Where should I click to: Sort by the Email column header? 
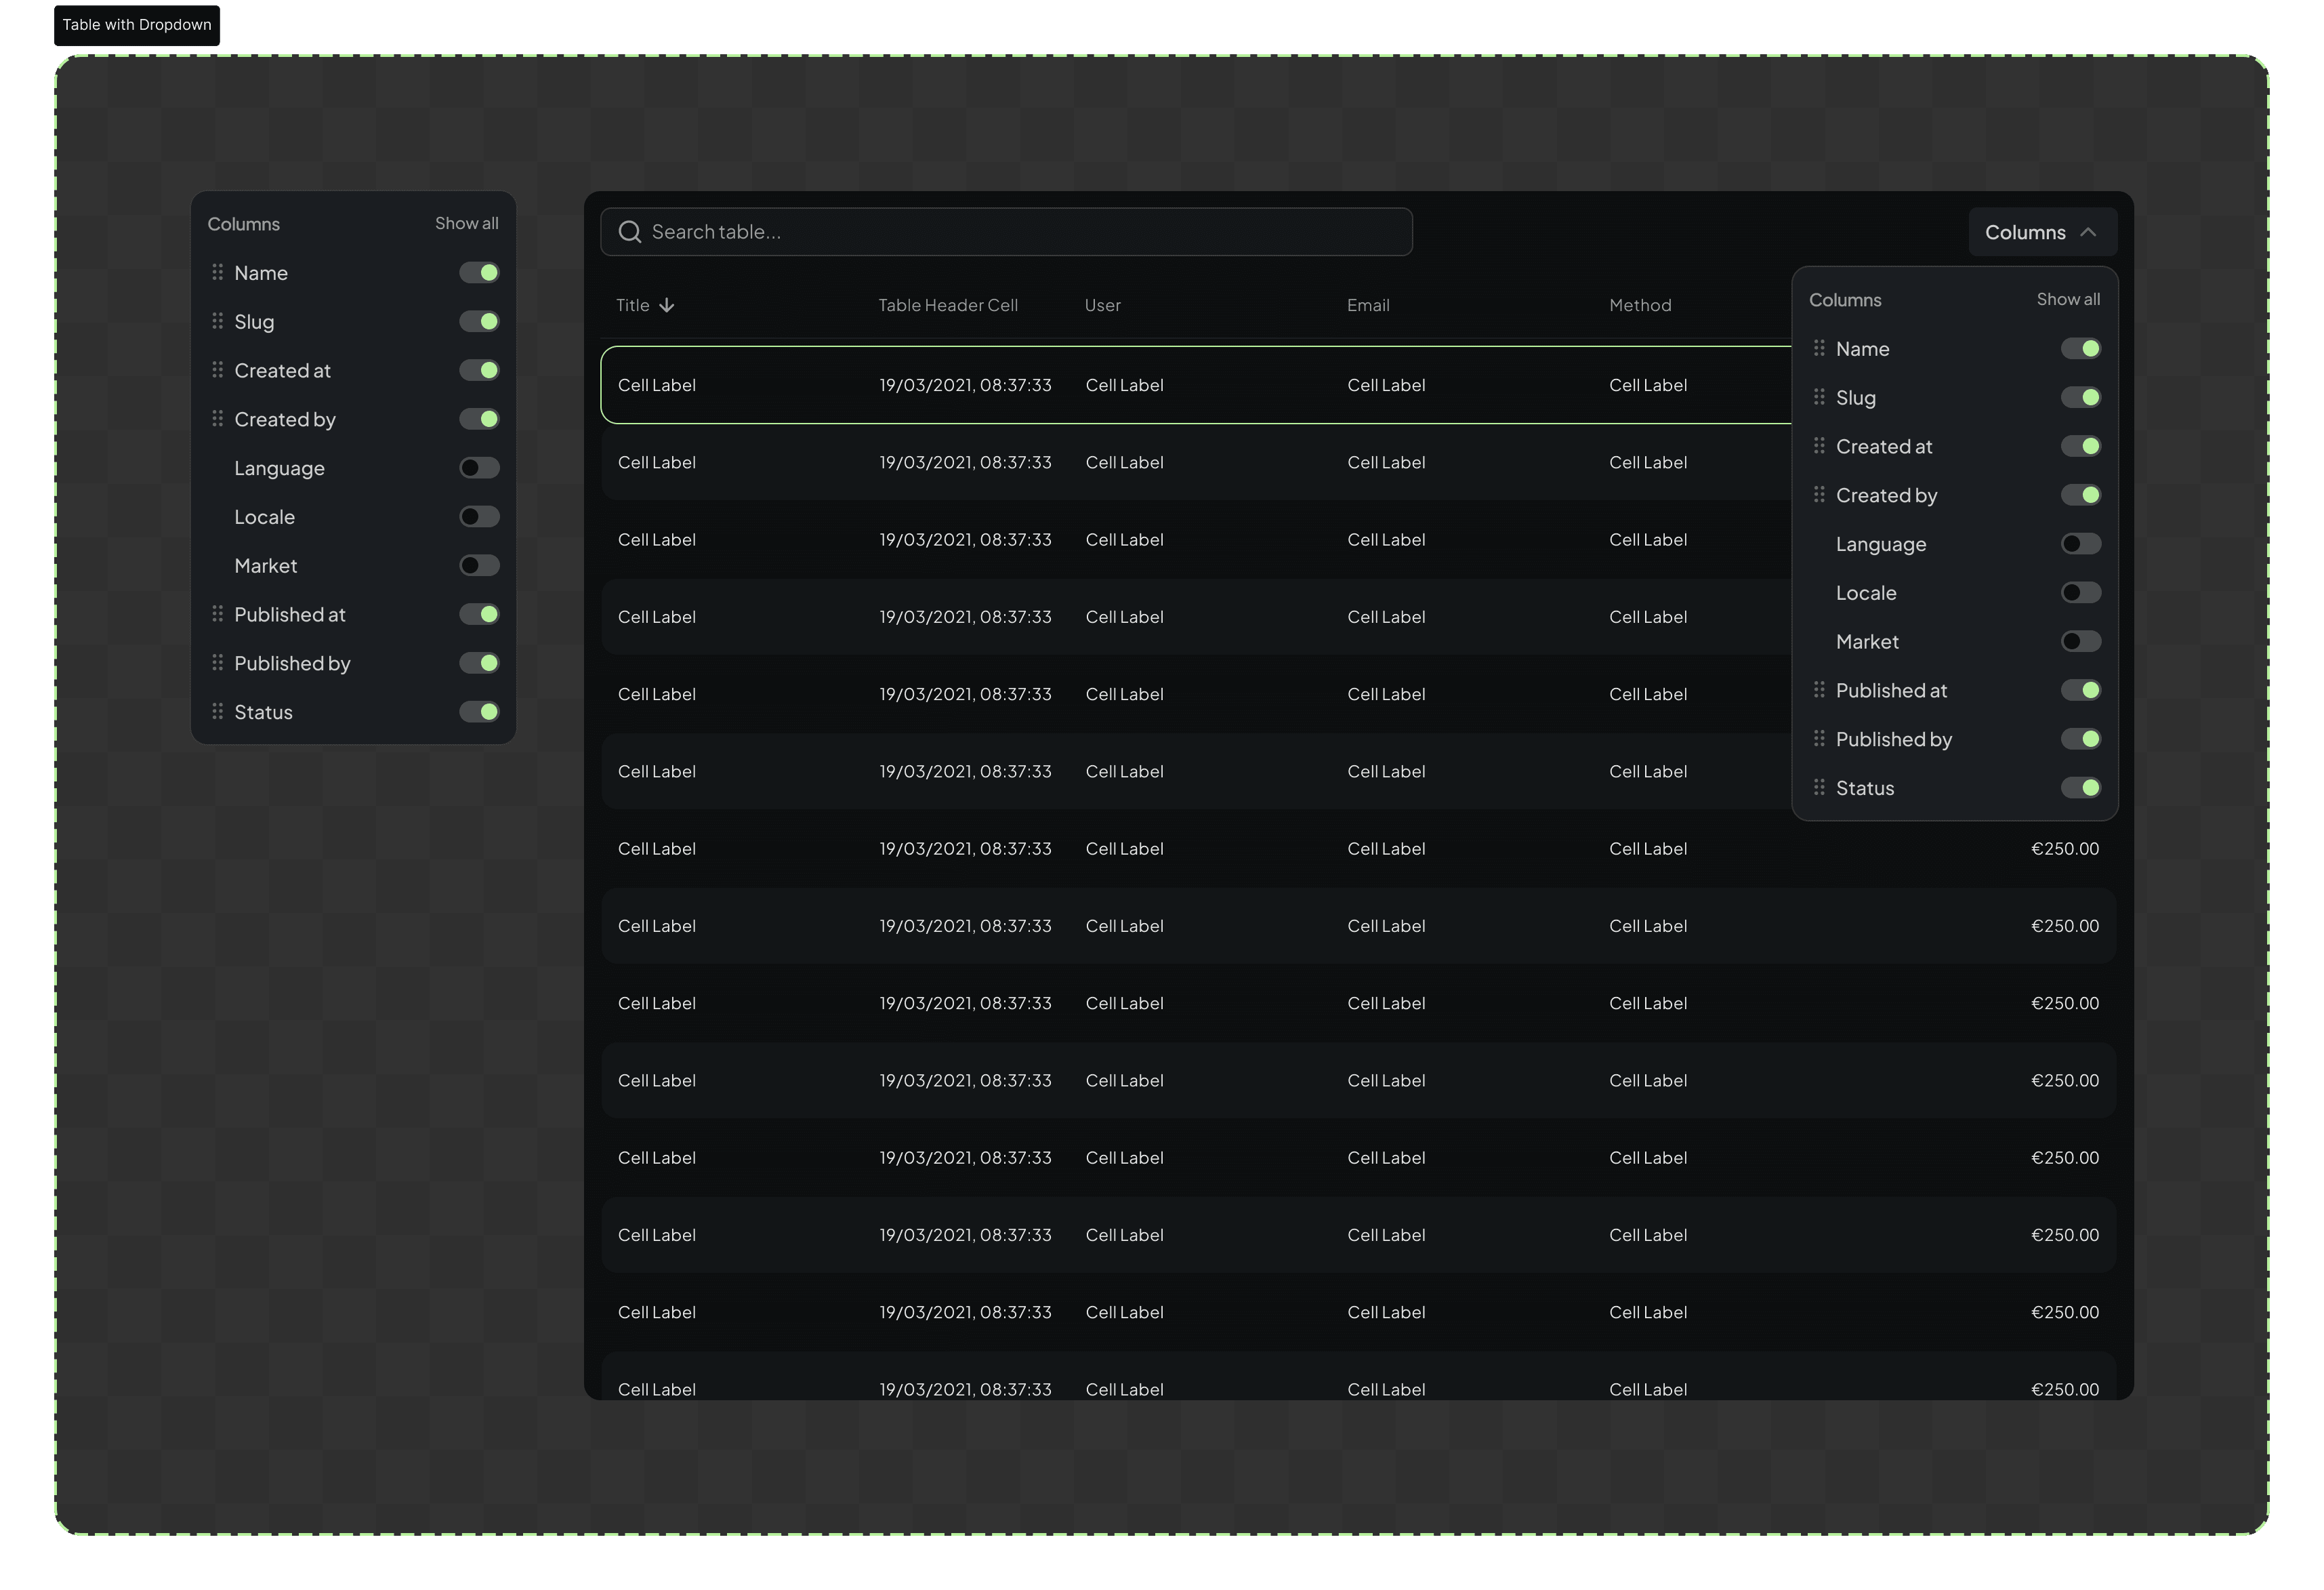(x=1368, y=305)
